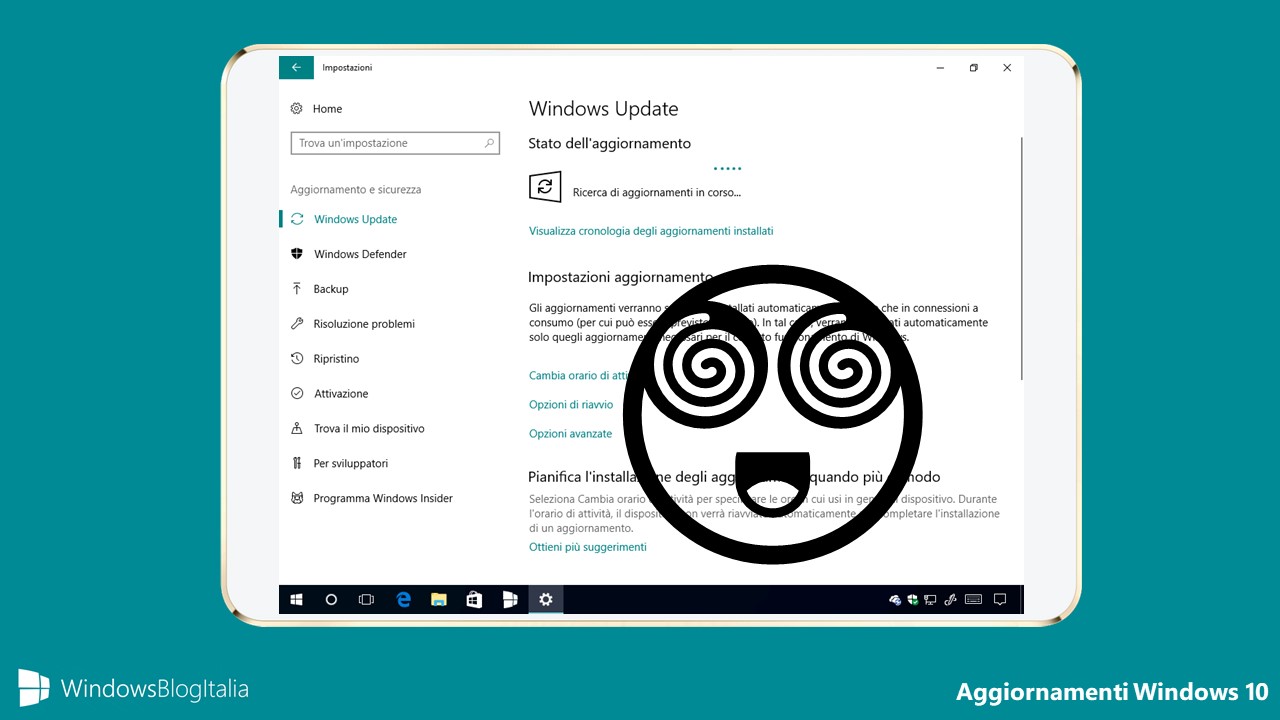Screen dimensions: 1280x720
Task: Open Task View on the taskbar
Action: point(366,599)
